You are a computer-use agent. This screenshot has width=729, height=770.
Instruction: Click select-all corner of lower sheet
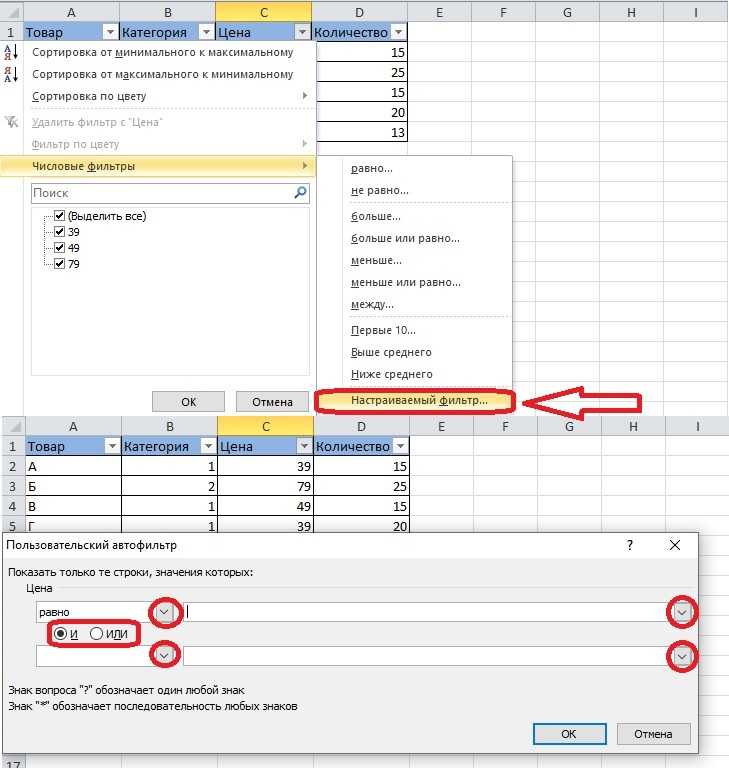click(14, 426)
